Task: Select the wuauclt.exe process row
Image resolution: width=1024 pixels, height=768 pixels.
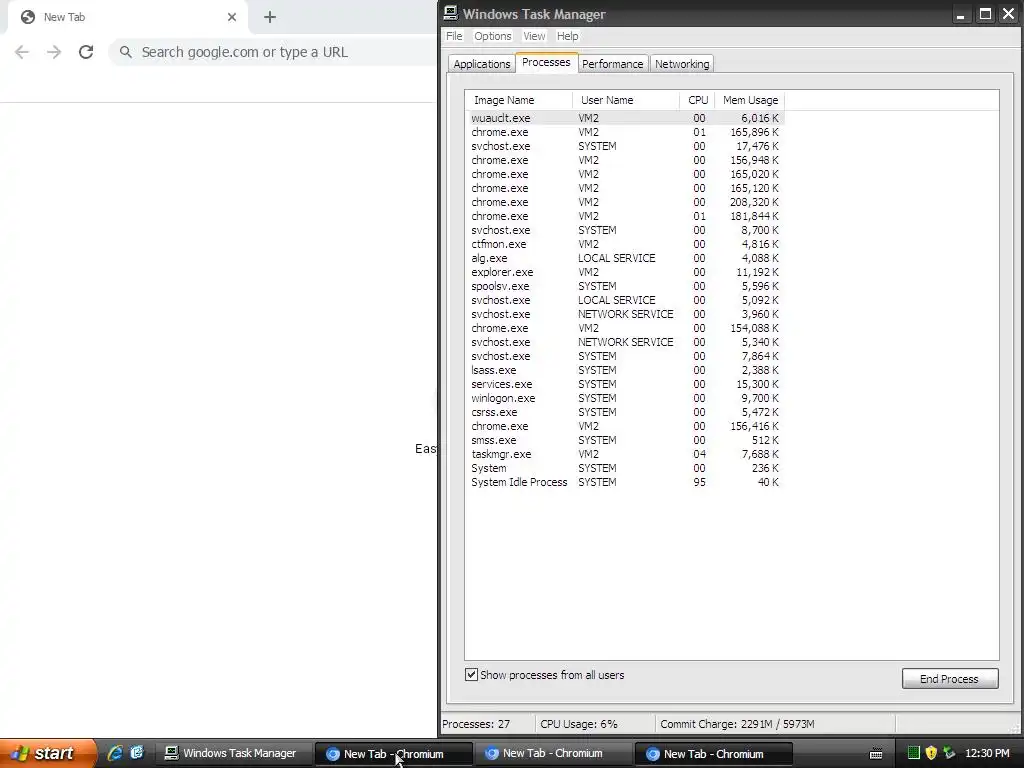Action: [x=625, y=118]
